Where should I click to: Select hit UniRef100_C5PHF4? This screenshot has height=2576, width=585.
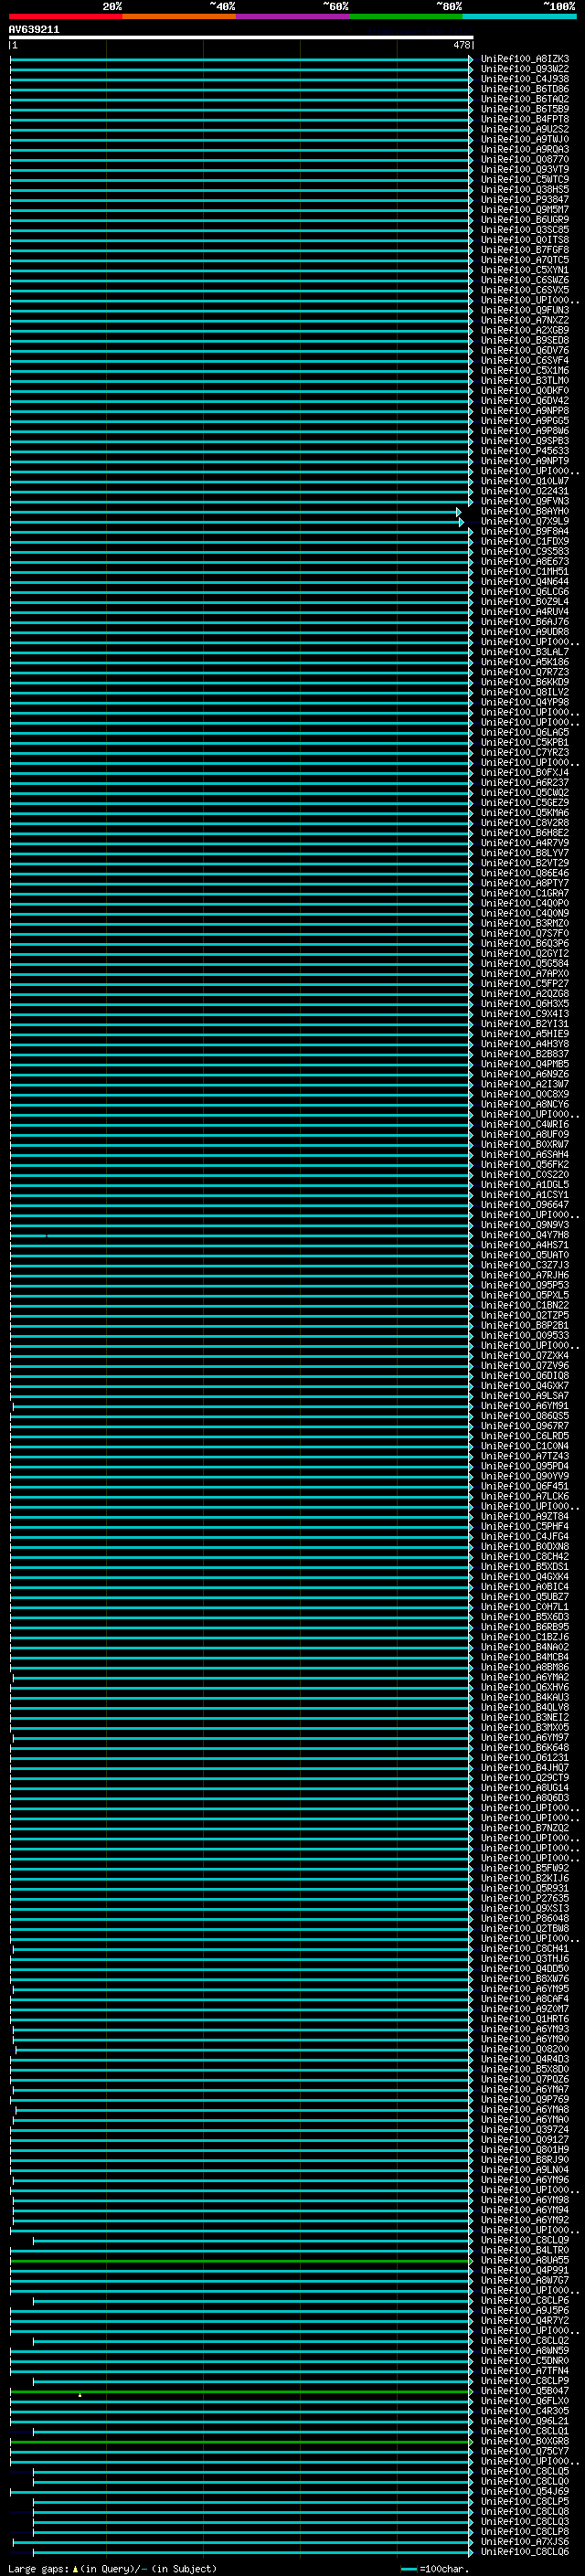tap(524, 1527)
